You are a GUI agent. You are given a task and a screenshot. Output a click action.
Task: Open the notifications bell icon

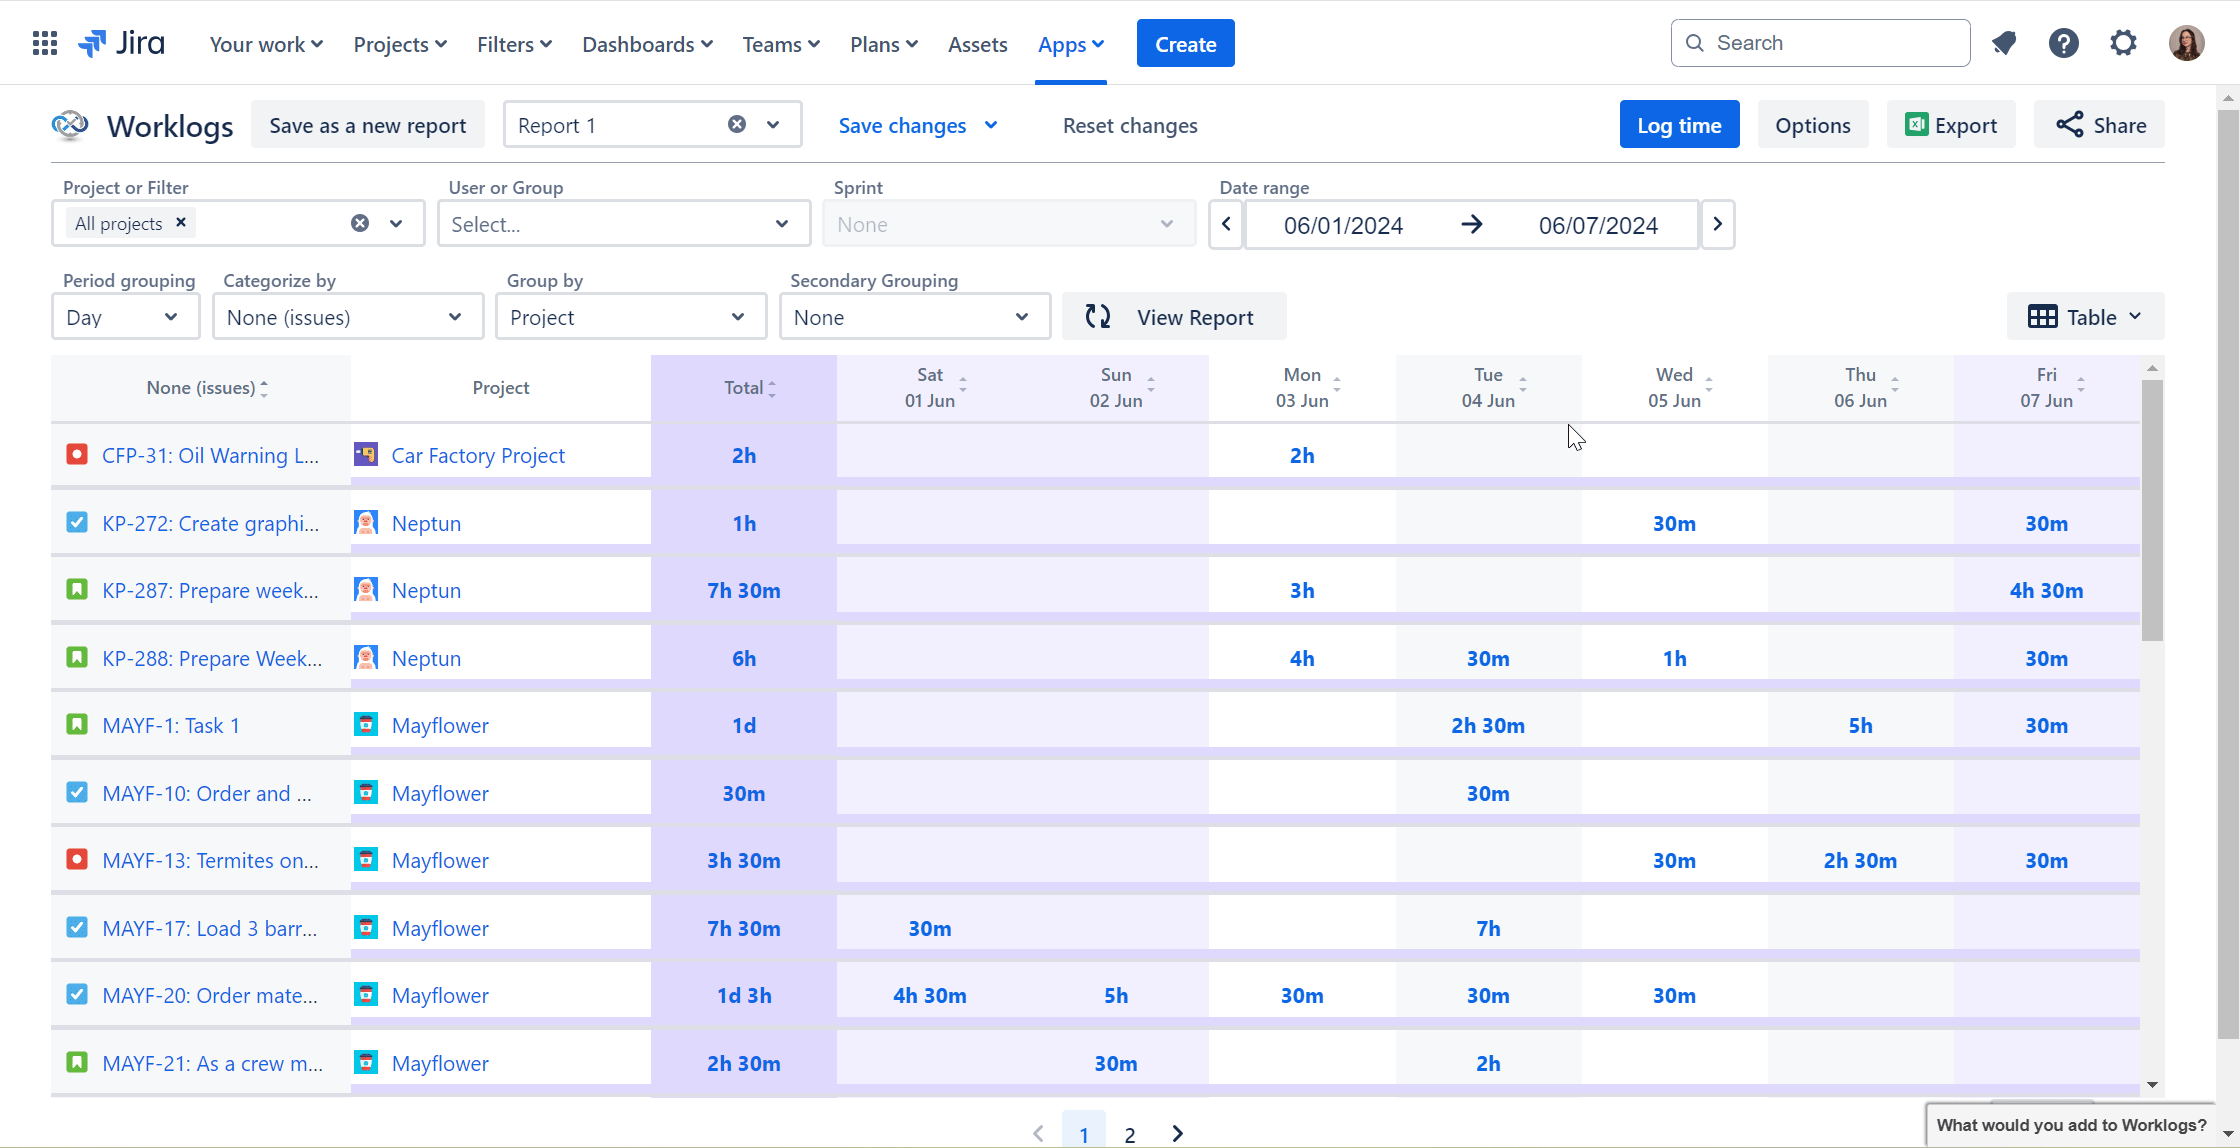pos(2003,43)
